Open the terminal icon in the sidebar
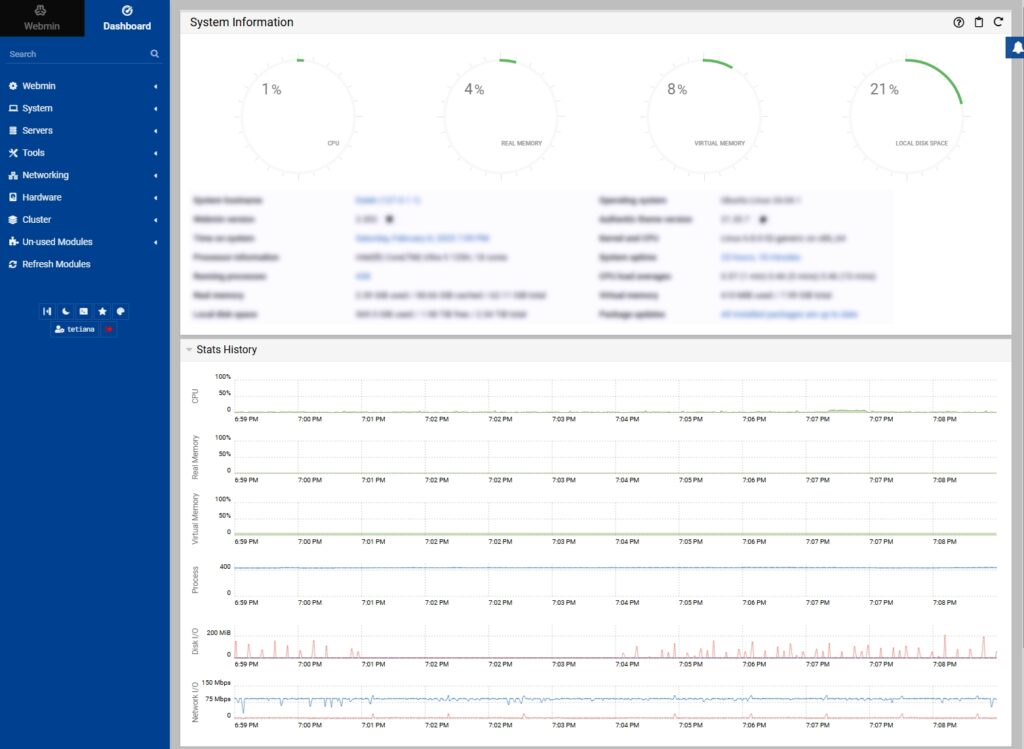1024x749 pixels. point(84,311)
